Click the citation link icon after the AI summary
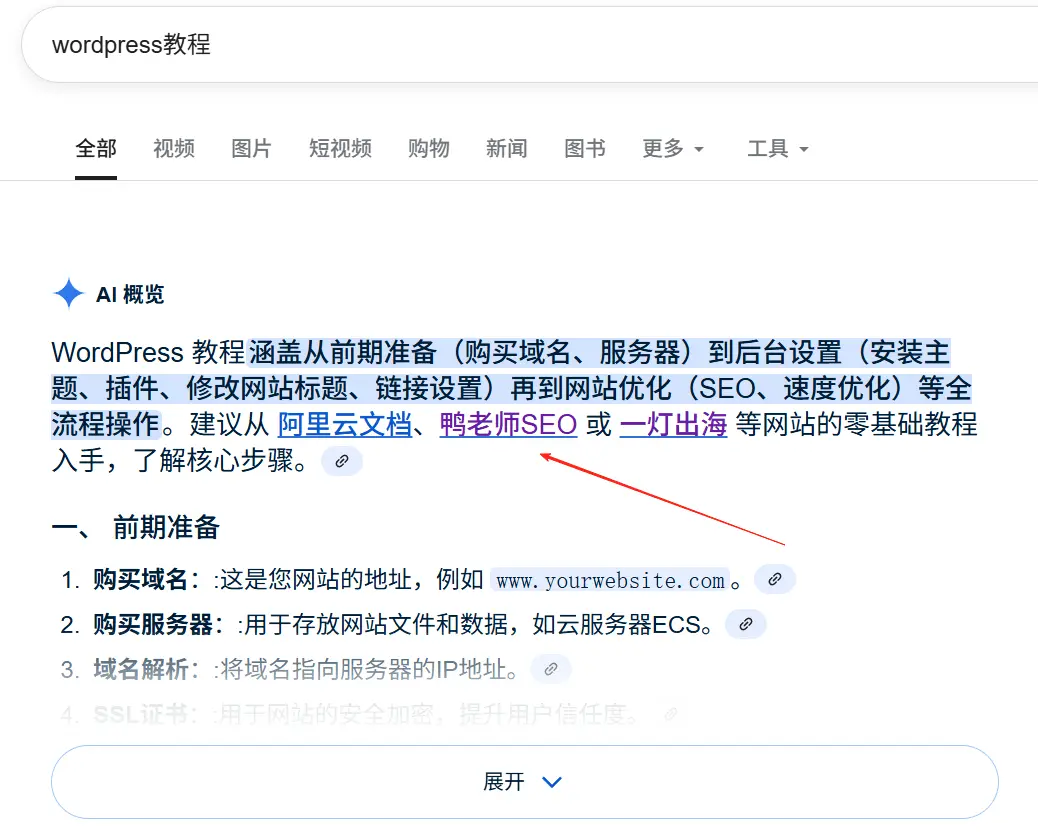1038x834 pixels. click(x=341, y=461)
